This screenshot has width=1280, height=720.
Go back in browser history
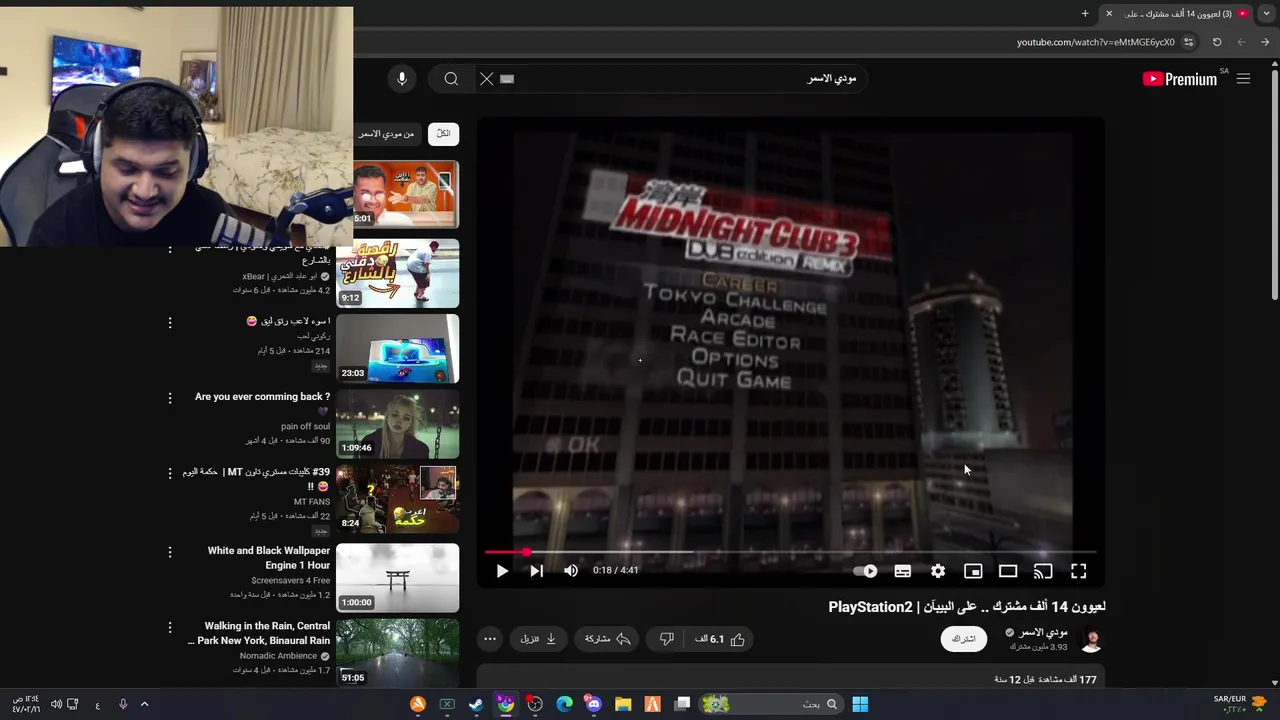[x=1265, y=42]
